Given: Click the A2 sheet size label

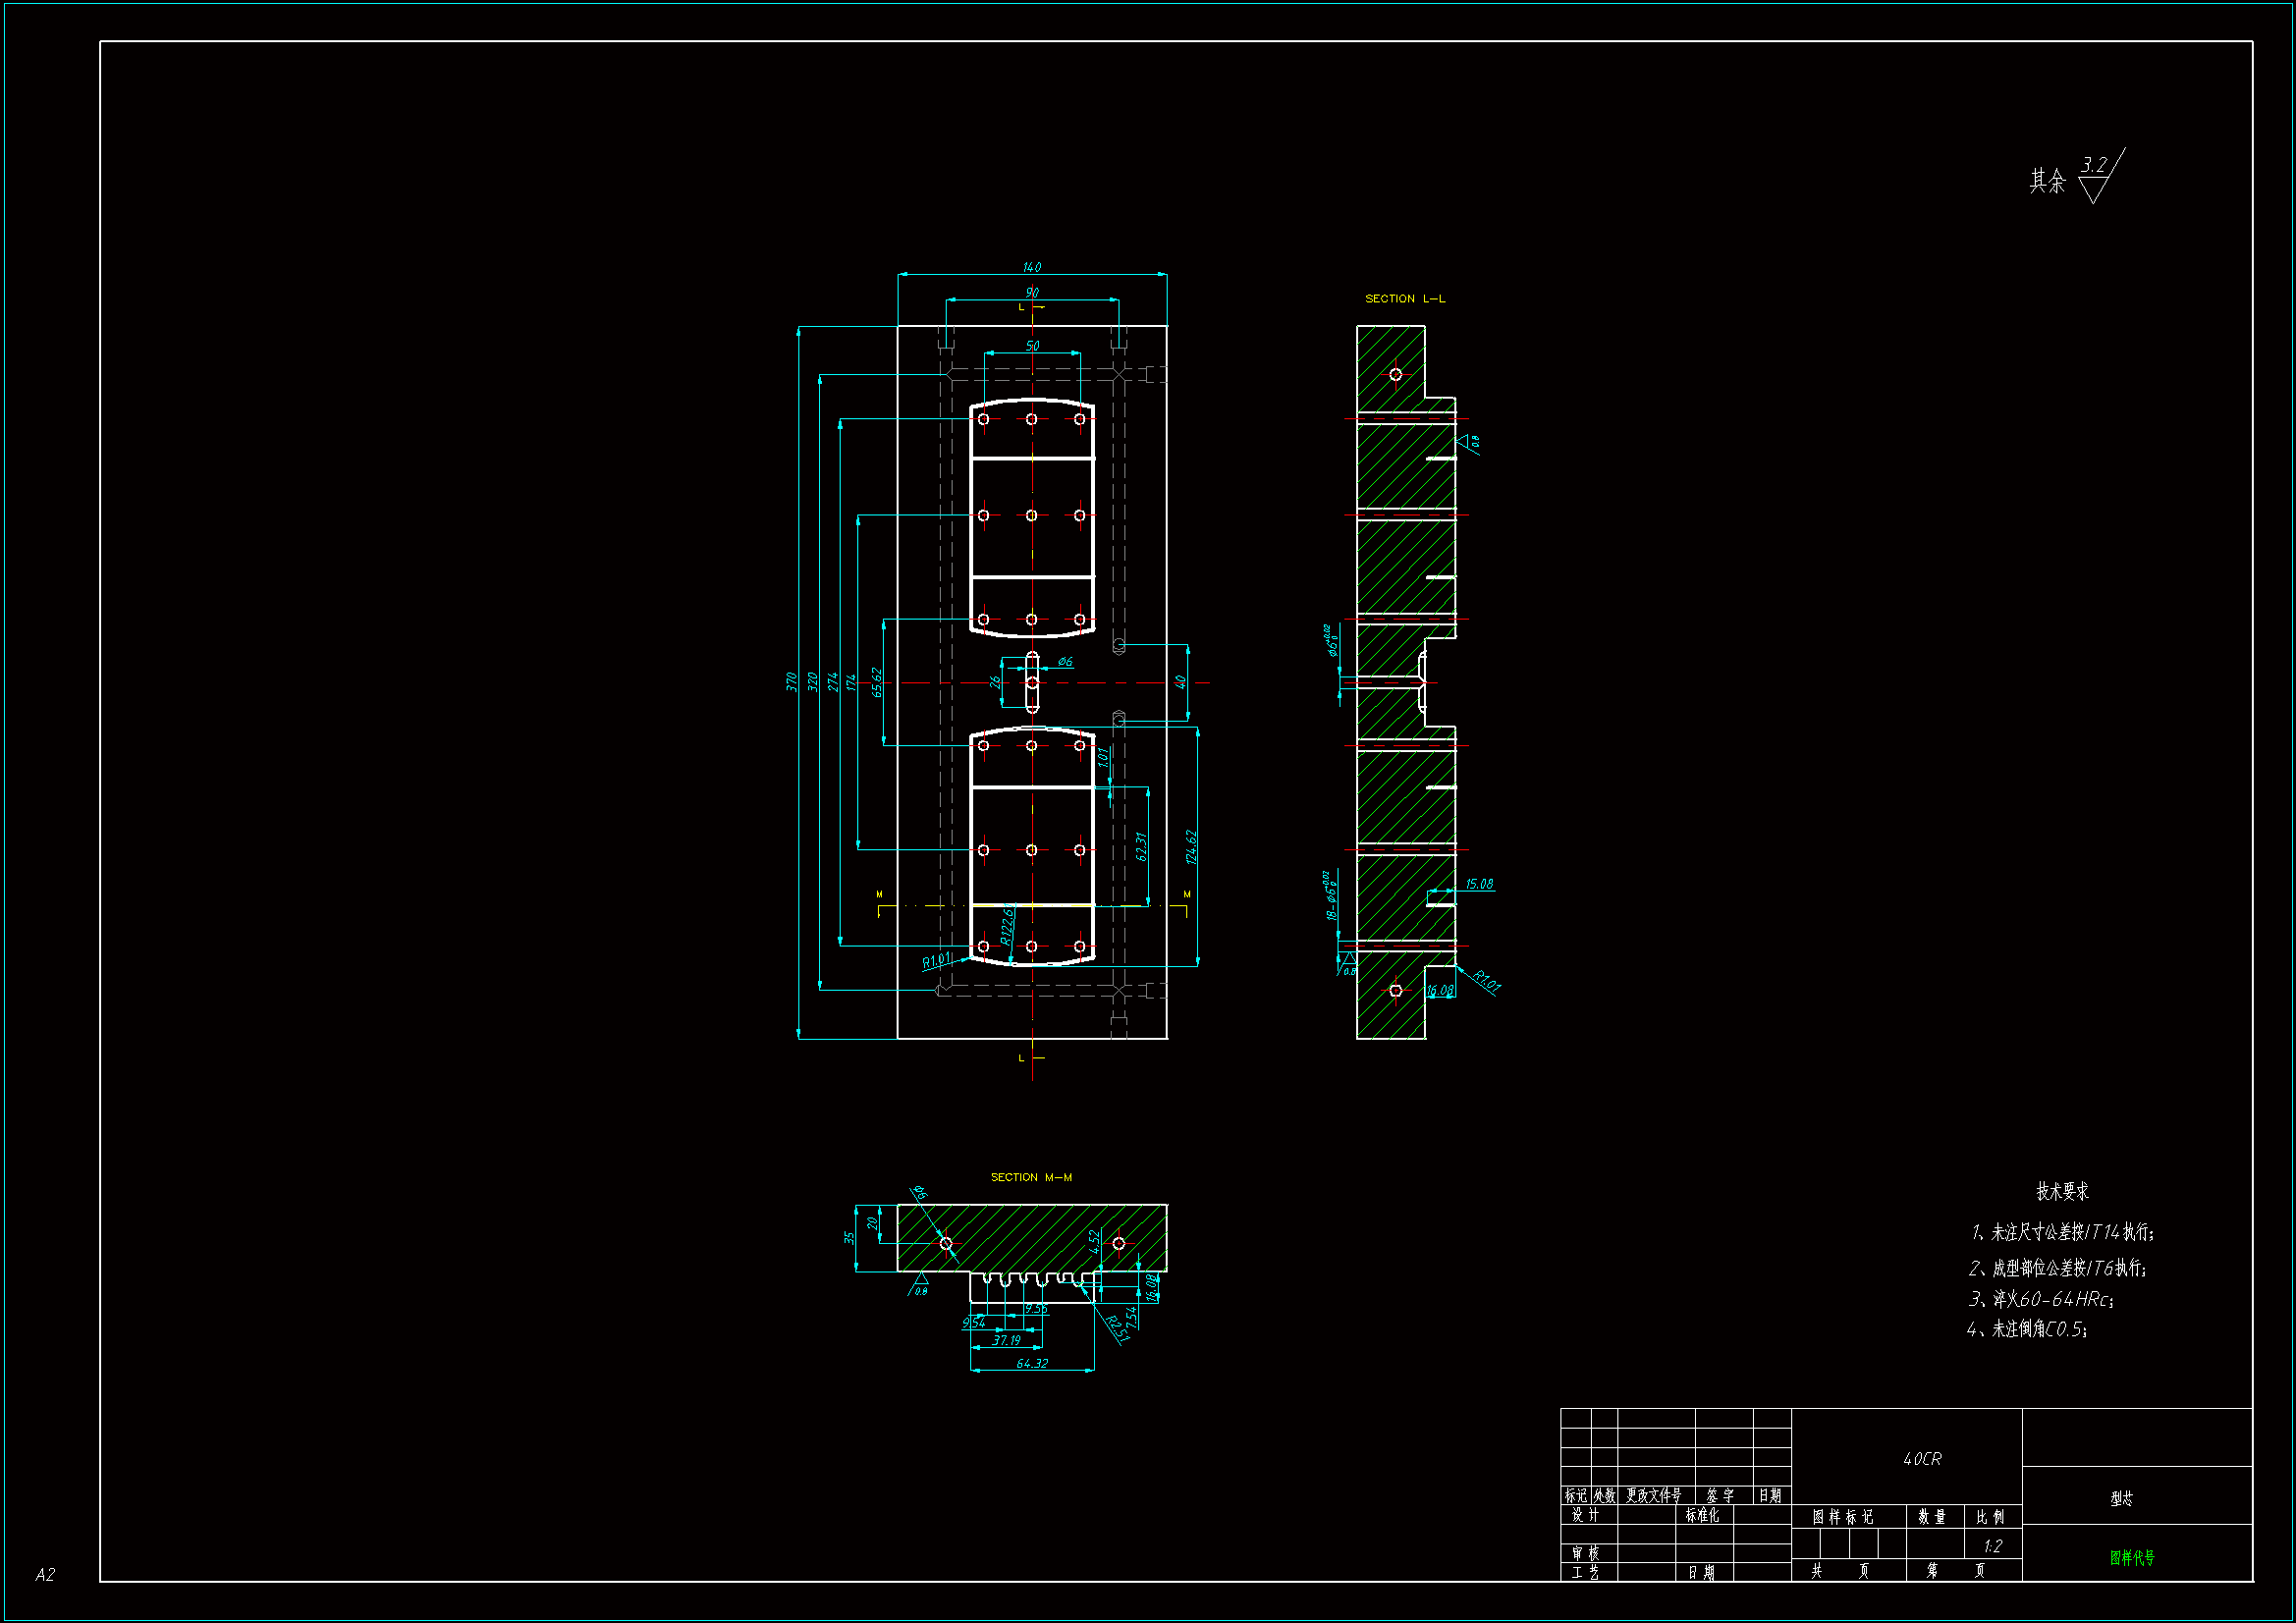Looking at the screenshot, I should [45, 1575].
